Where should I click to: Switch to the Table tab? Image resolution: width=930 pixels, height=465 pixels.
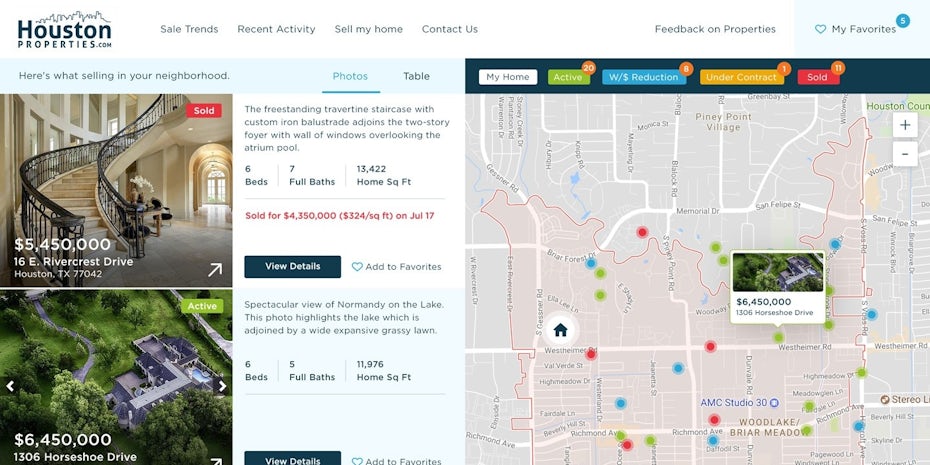416,76
